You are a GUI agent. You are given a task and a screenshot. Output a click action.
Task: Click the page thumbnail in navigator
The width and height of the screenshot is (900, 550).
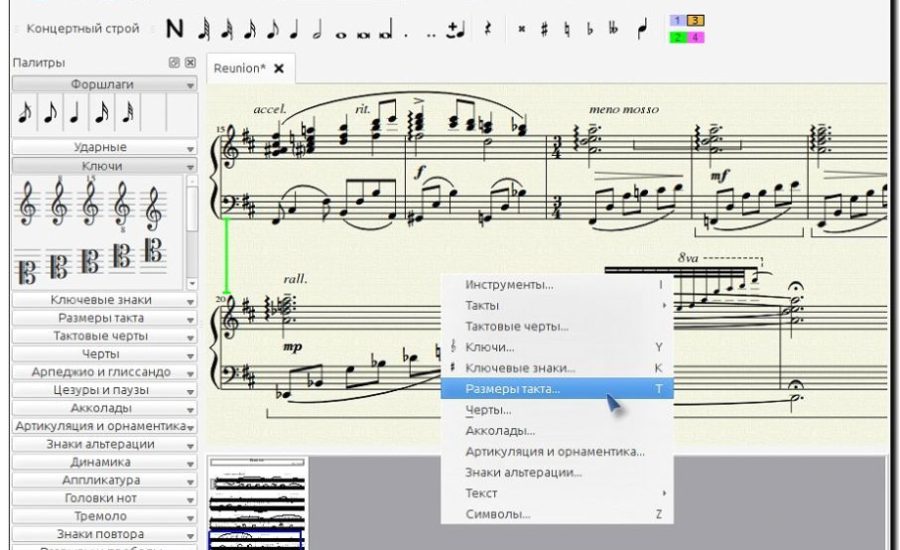click(256, 502)
